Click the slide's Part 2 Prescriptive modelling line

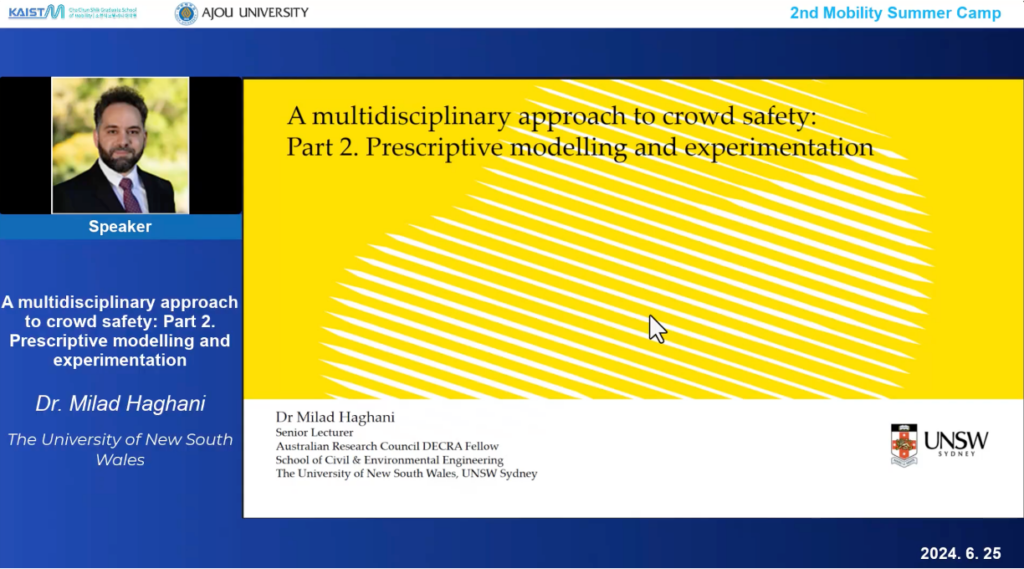point(580,148)
